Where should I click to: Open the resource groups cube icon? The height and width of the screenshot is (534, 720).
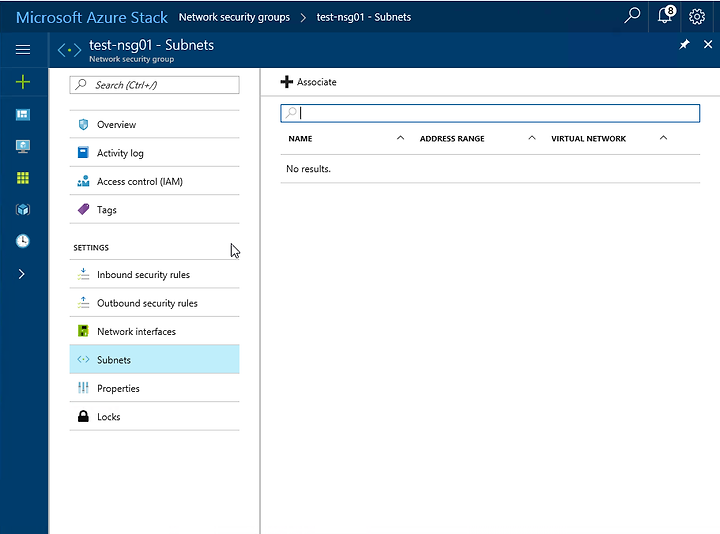click(x=23, y=210)
